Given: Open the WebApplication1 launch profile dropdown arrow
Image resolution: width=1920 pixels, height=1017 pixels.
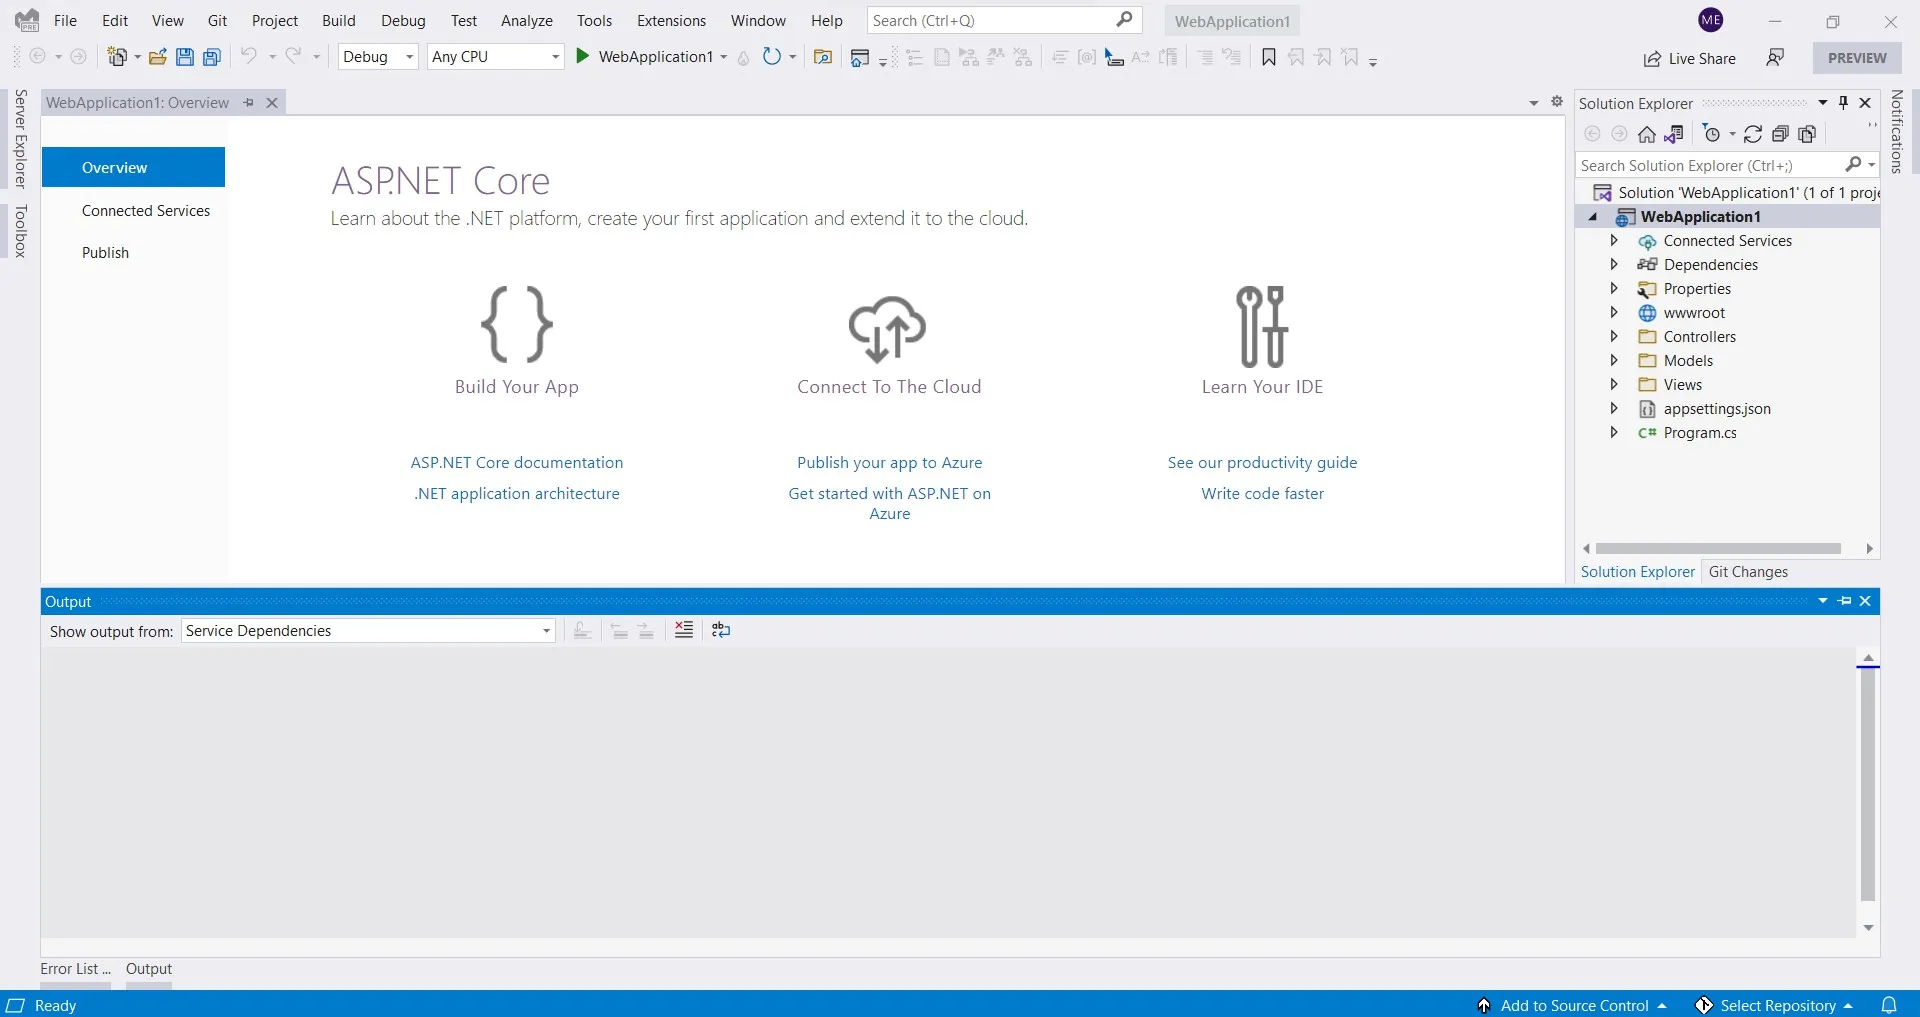Looking at the screenshot, I should [724, 57].
